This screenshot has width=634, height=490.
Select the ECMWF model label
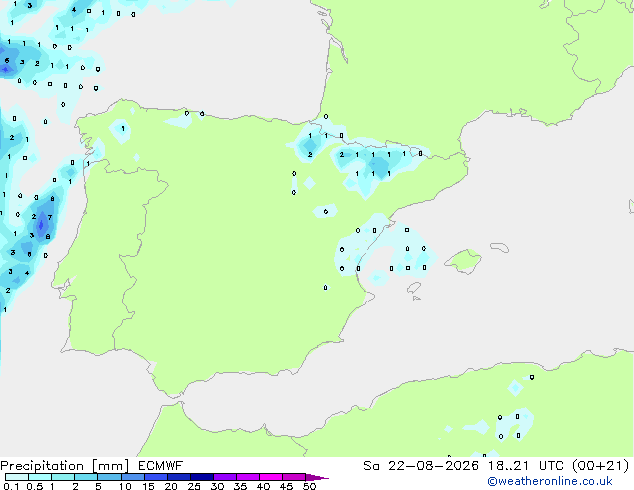[x=161, y=466]
